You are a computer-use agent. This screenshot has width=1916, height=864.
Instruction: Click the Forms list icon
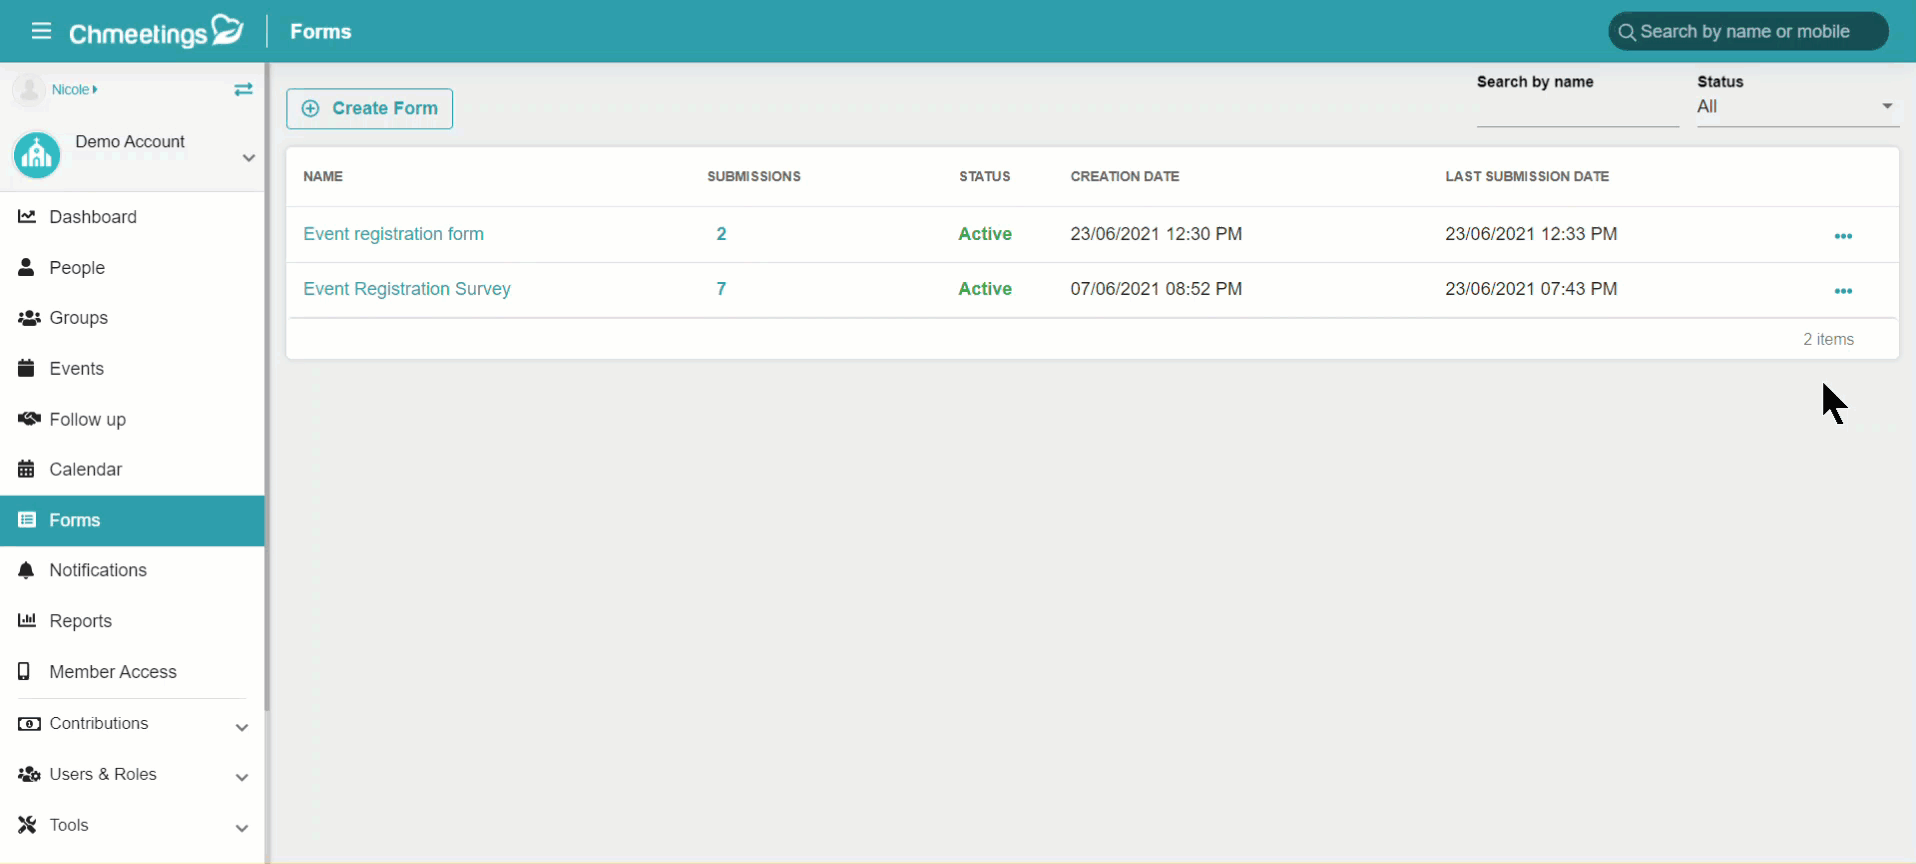click(x=27, y=520)
